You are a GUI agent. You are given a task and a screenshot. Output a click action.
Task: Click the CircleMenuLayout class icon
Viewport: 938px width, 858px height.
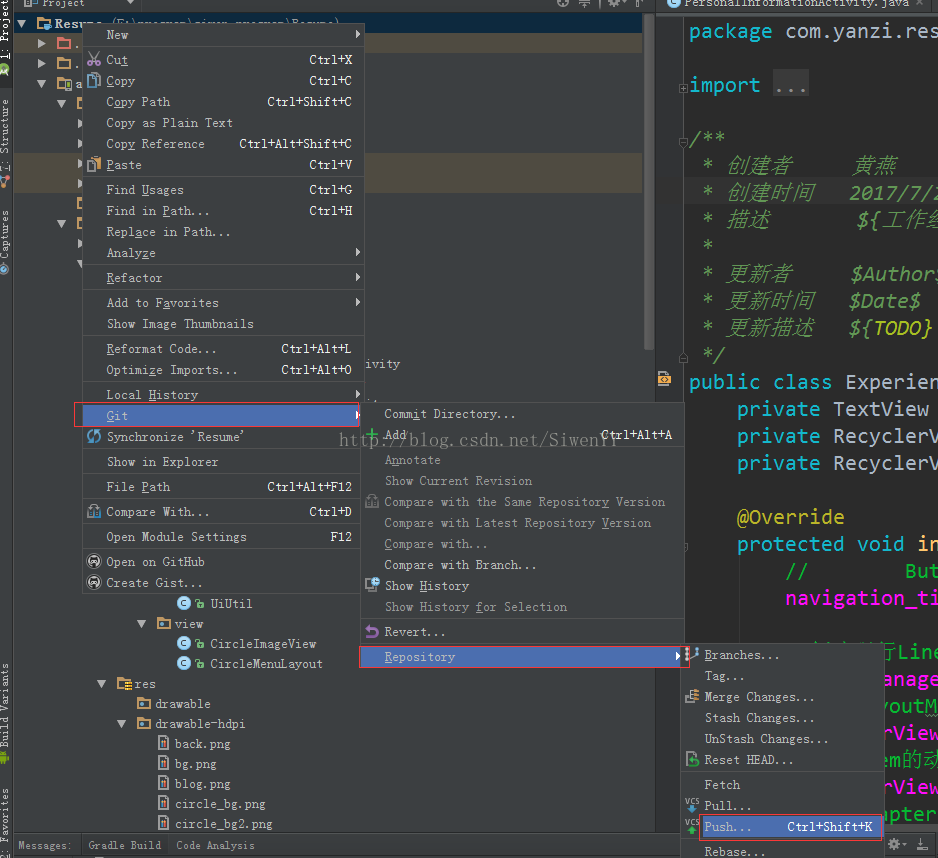[x=184, y=663]
